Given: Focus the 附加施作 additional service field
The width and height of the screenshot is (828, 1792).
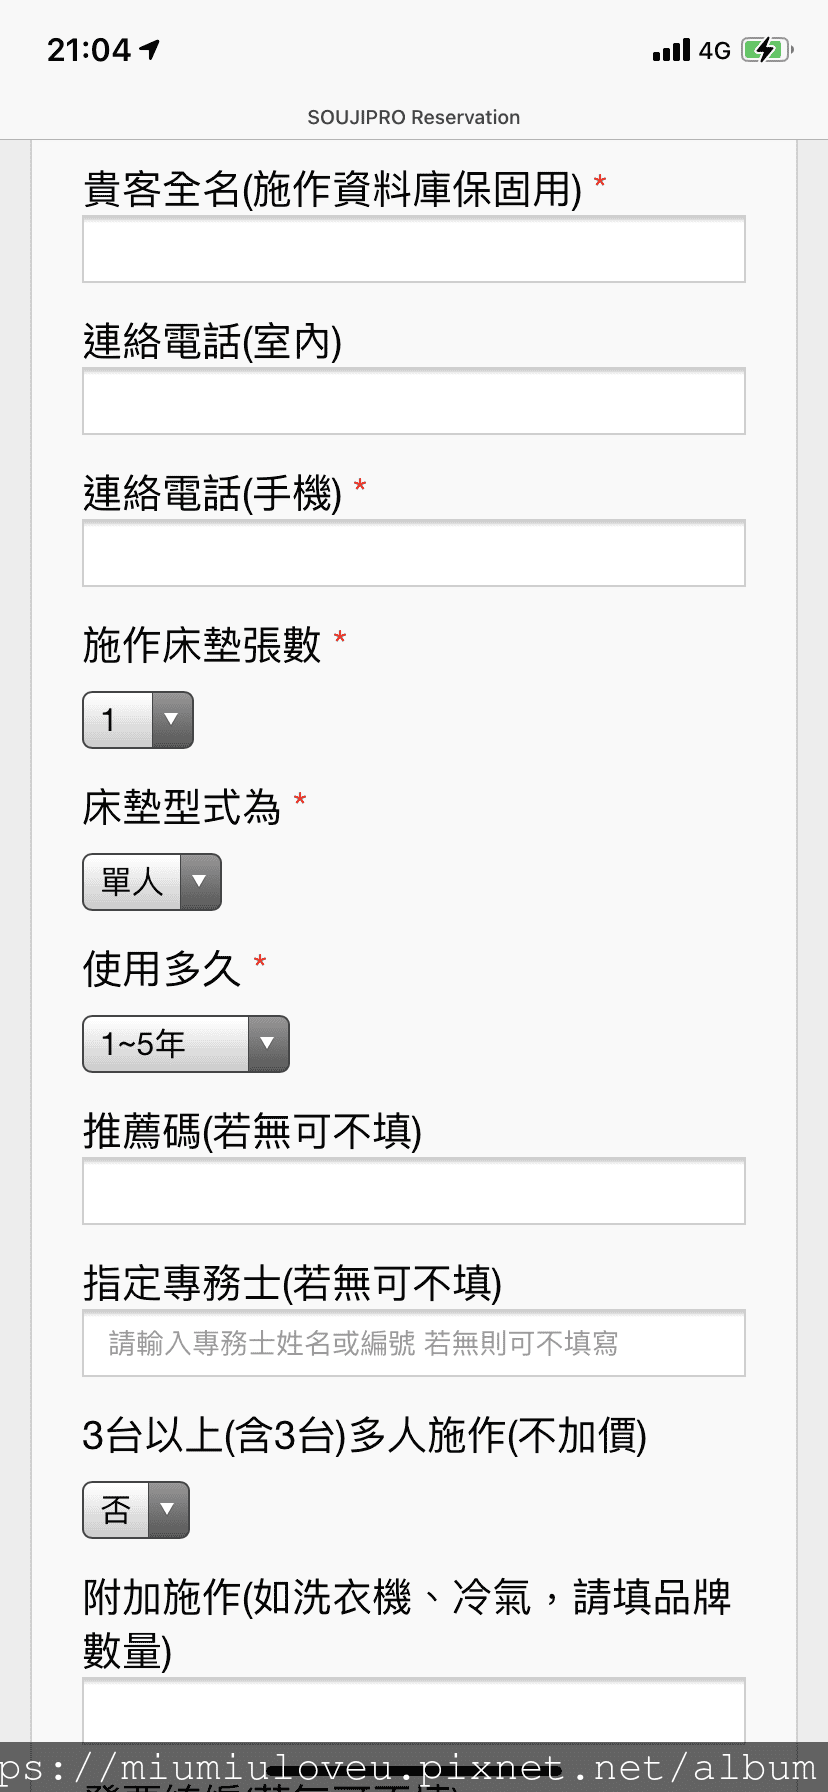Looking at the screenshot, I should pyautogui.click(x=414, y=1710).
